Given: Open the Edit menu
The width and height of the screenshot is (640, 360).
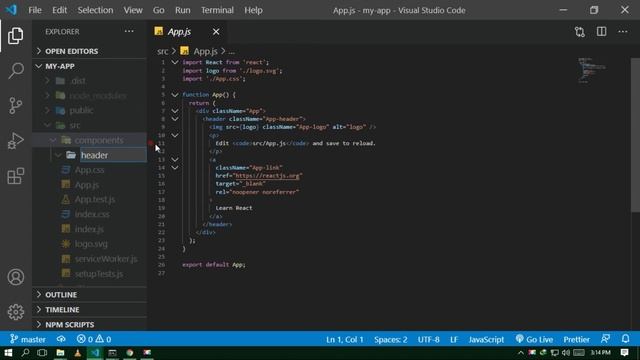Looking at the screenshot, I should point(59,10).
